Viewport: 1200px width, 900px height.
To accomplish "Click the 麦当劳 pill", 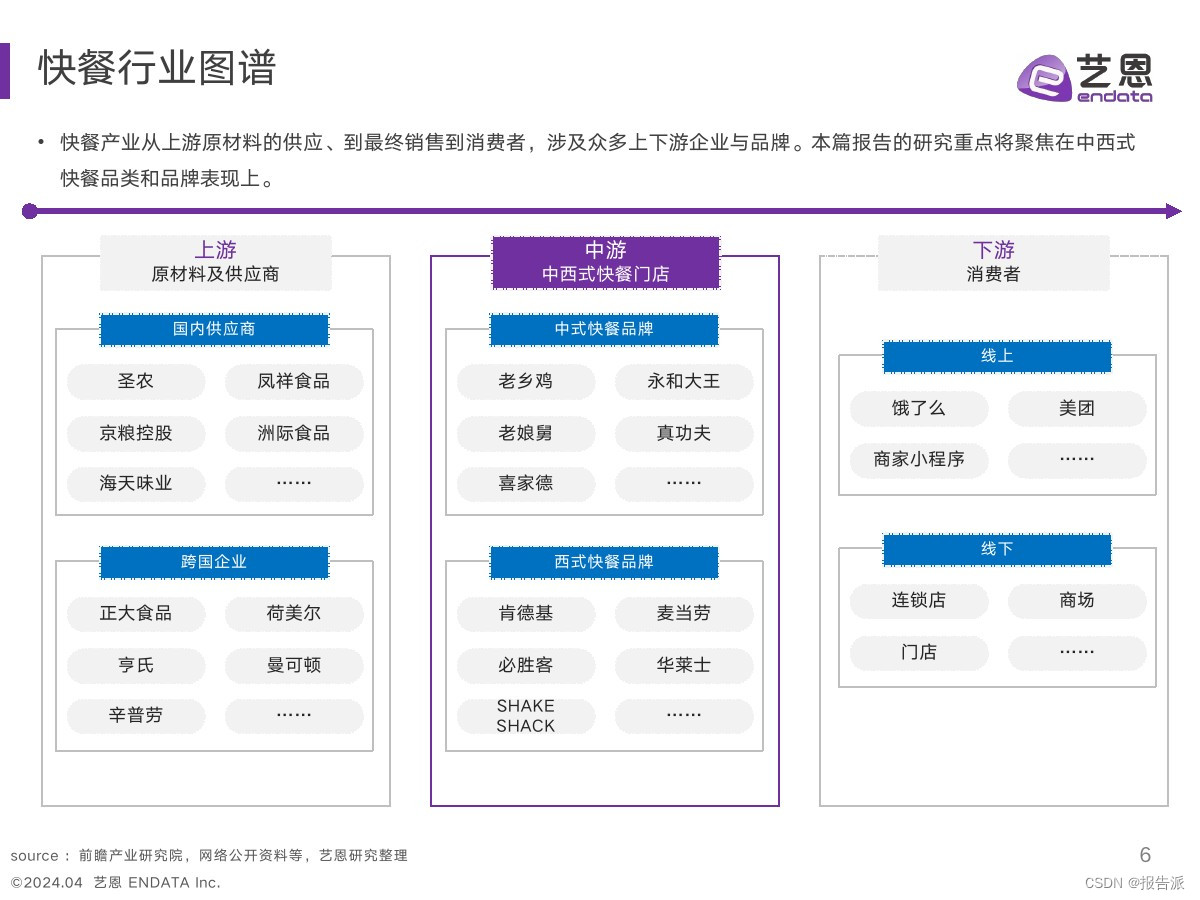I will [684, 614].
